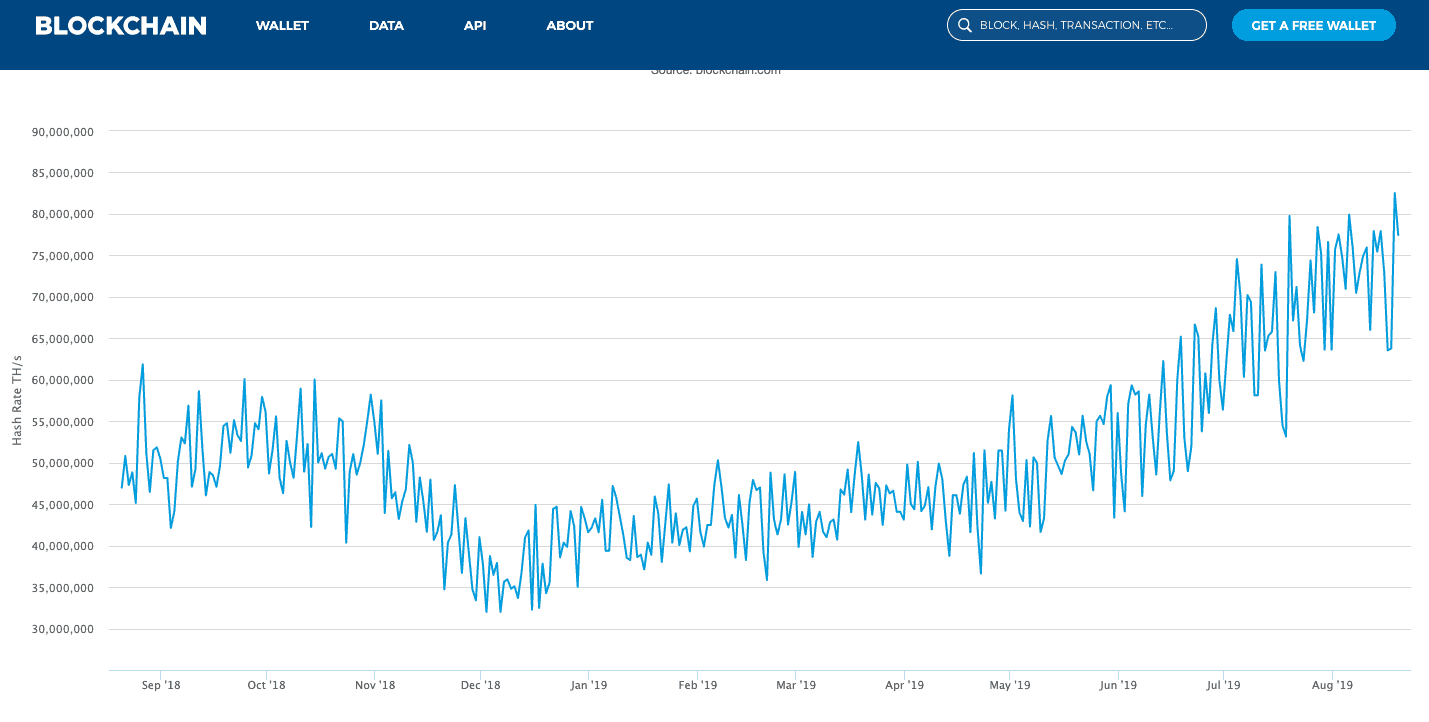Click the Sep '18 x-axis label
Screen dimensions: 1429x722
tap(161, 686)
